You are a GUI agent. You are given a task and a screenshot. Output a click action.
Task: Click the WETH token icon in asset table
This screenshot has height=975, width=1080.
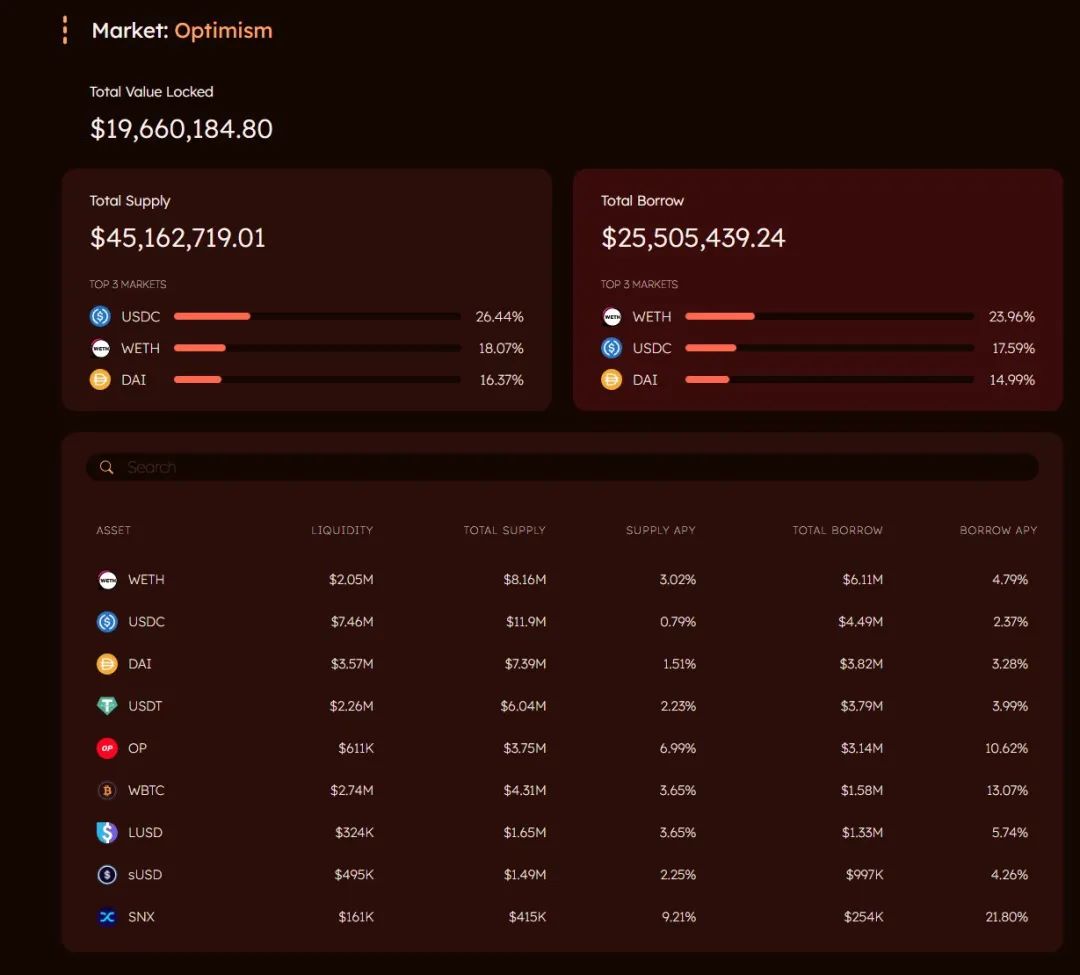(107, 580)
